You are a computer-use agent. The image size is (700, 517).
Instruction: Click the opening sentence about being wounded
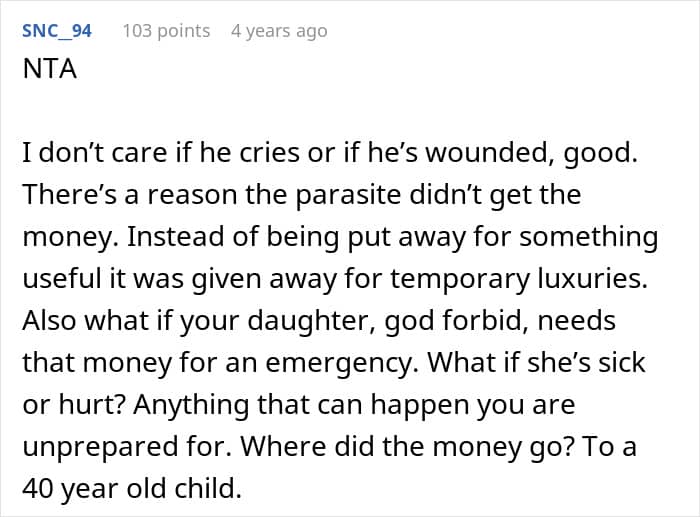[x=330, y=153]
